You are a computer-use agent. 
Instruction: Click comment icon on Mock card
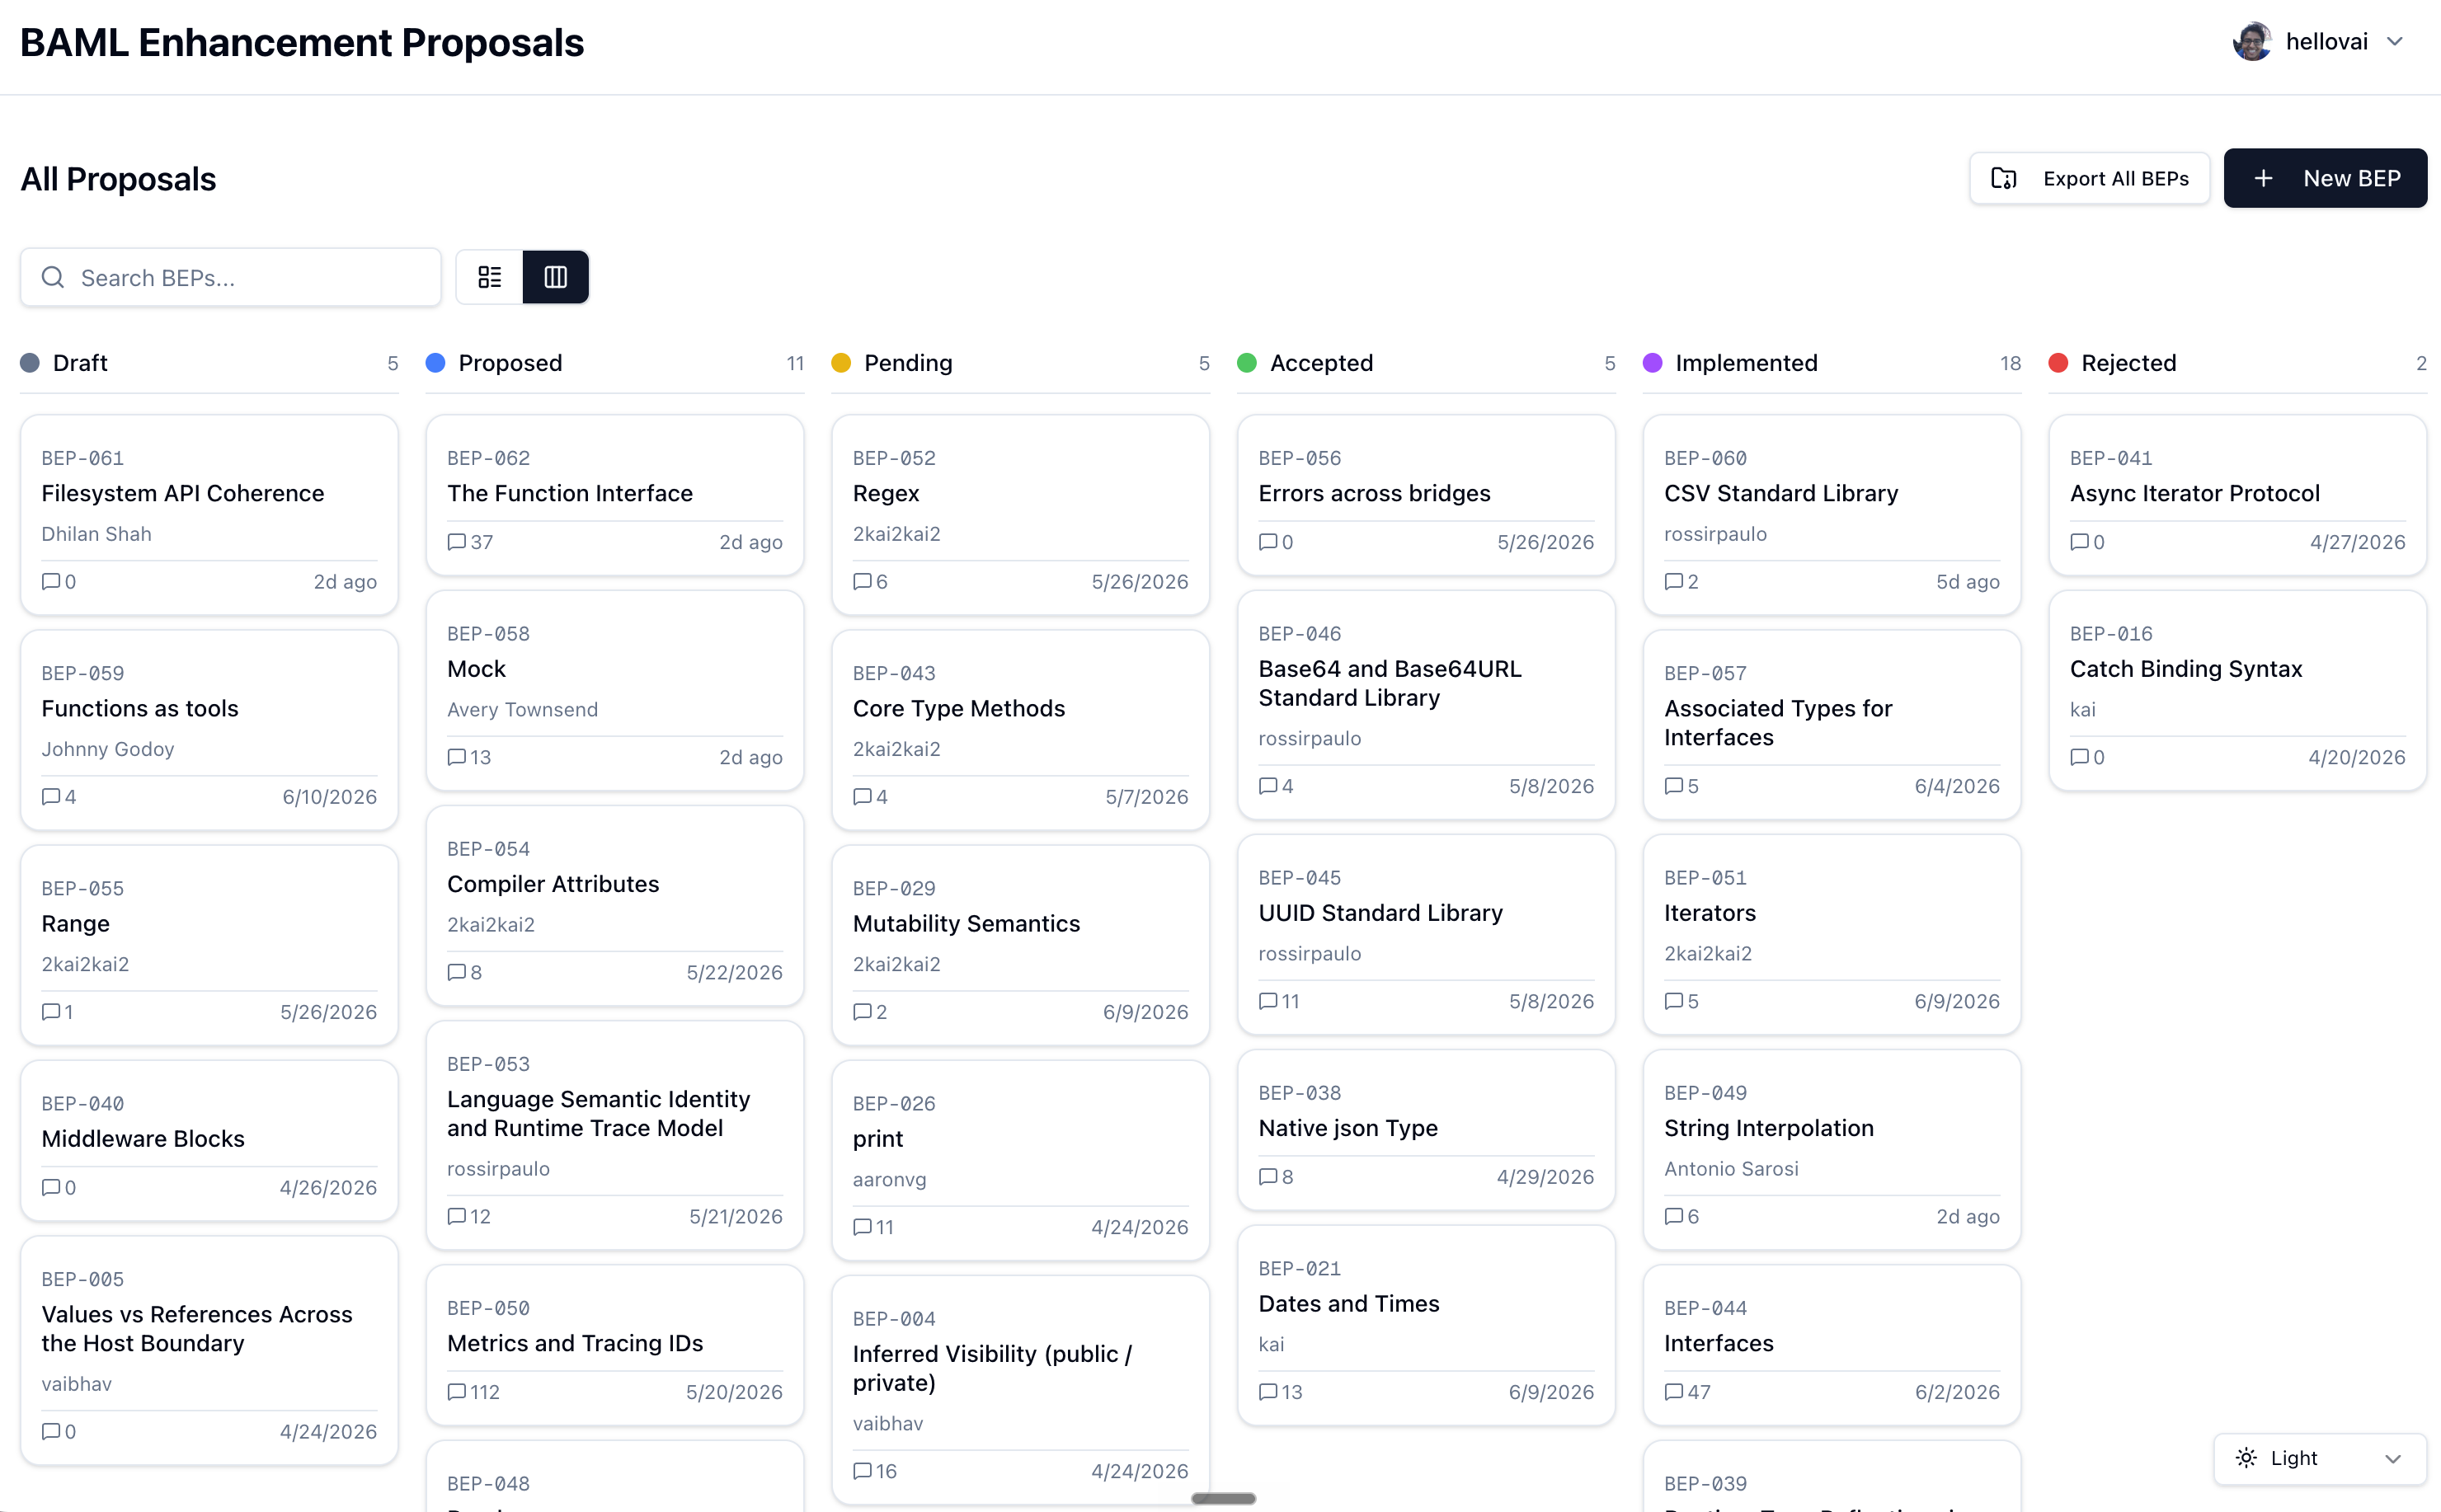[457, 757]
